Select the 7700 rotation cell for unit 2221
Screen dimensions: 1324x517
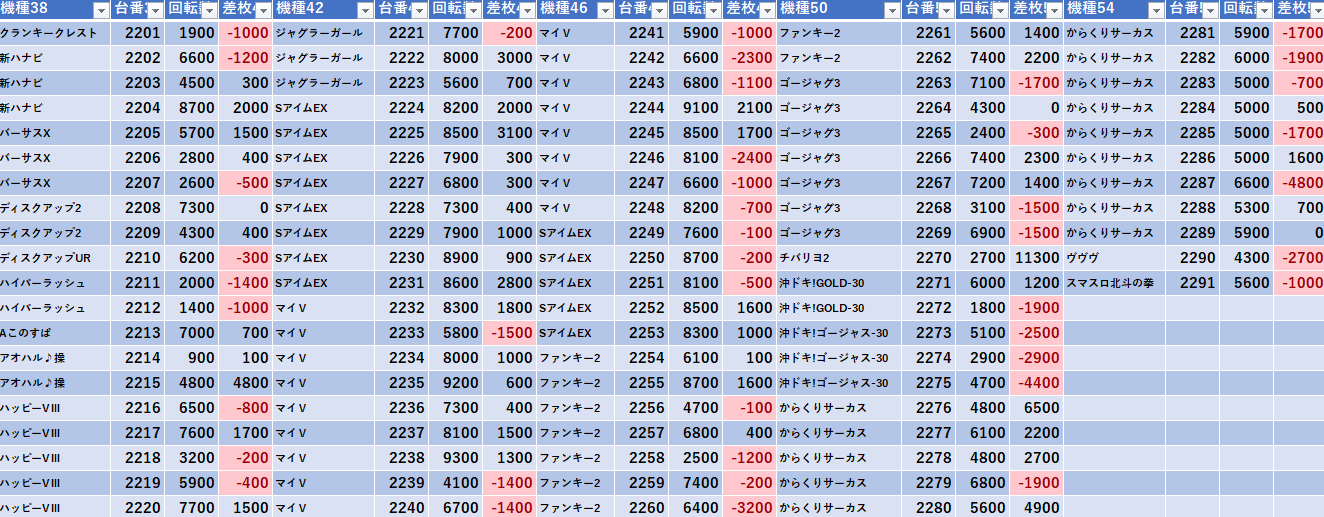click(x=455, y=33)
